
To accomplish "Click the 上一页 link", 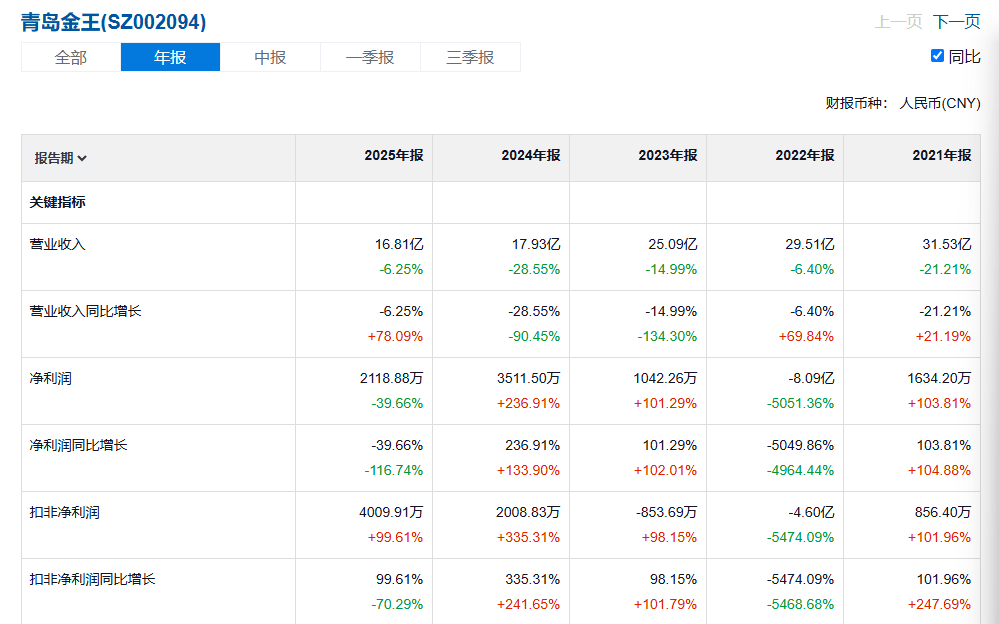I will tap(898, 22).
